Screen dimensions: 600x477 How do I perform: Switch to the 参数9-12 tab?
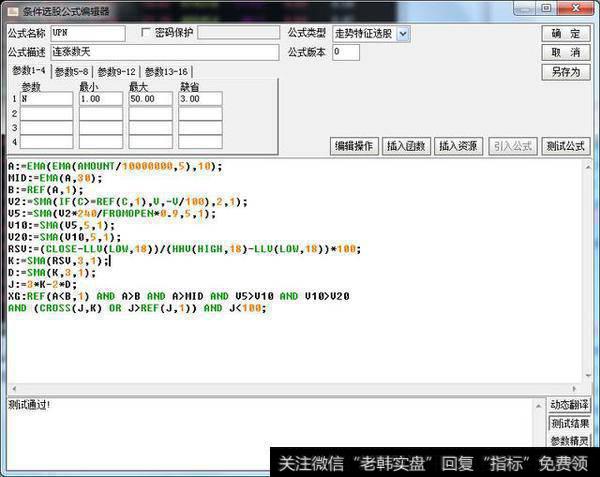click(119, 71)
